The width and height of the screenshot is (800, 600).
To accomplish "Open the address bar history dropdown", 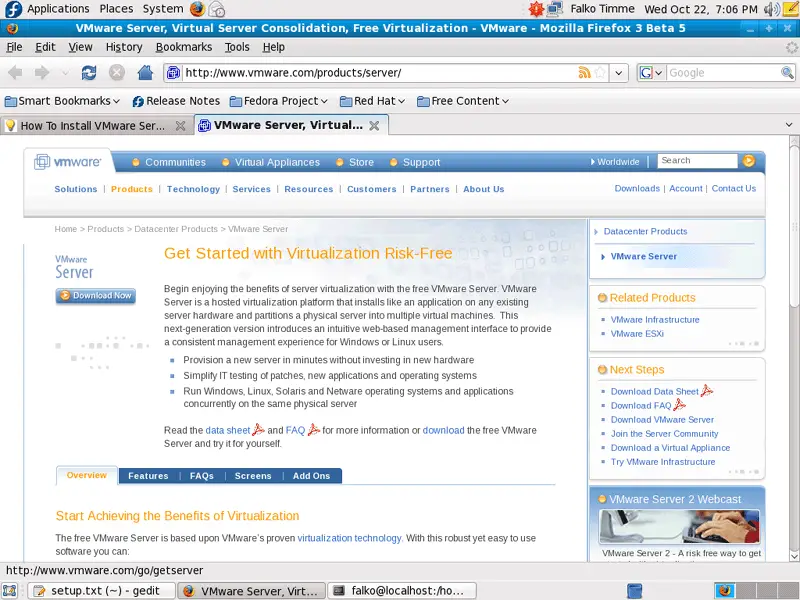I will 618,72.
